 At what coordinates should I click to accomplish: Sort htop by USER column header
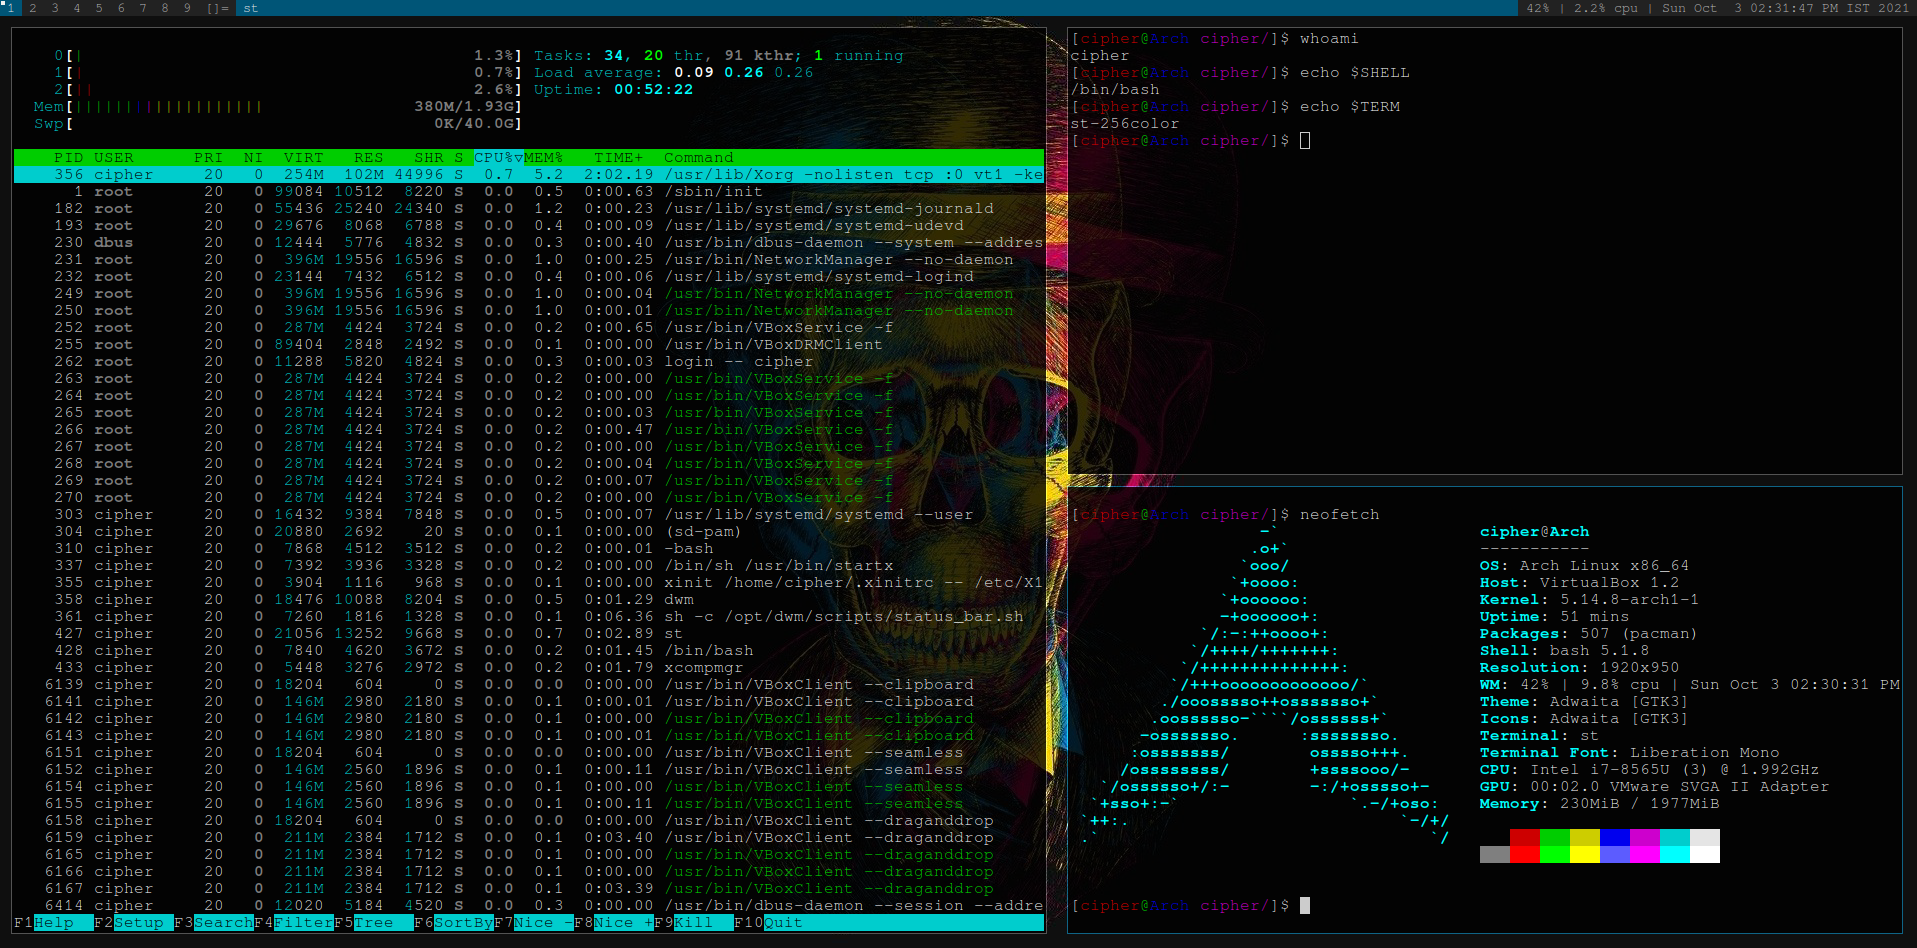[x=114, y=158]
